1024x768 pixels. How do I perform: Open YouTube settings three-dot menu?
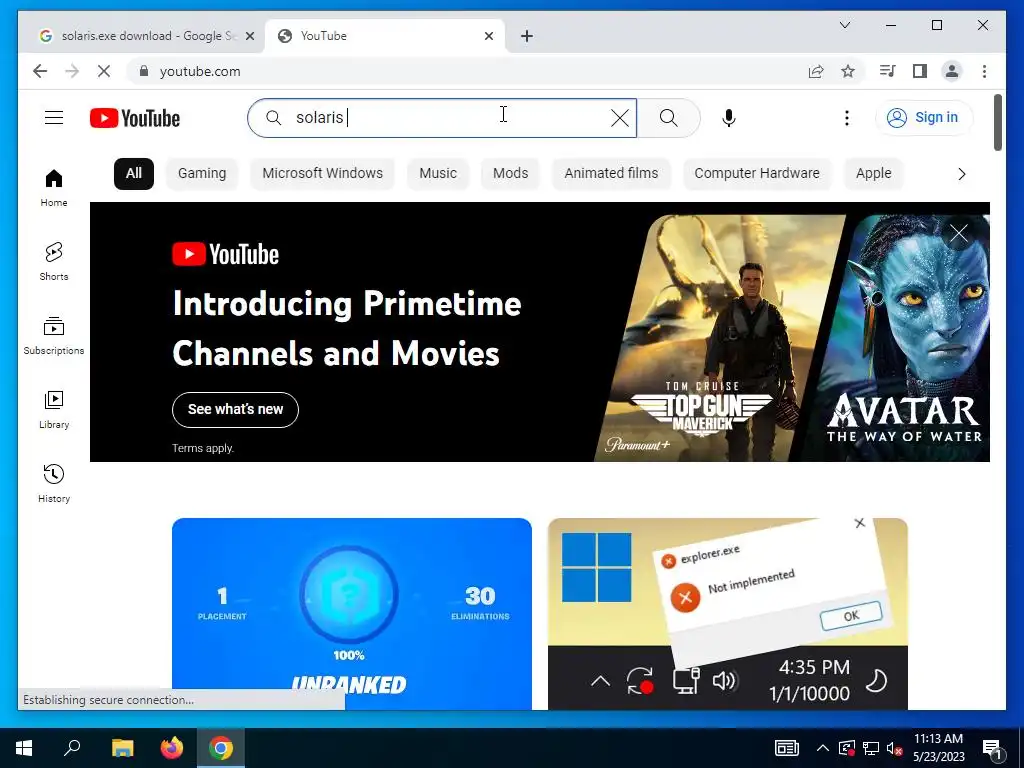pyautogui.click(x=846, y=118)
